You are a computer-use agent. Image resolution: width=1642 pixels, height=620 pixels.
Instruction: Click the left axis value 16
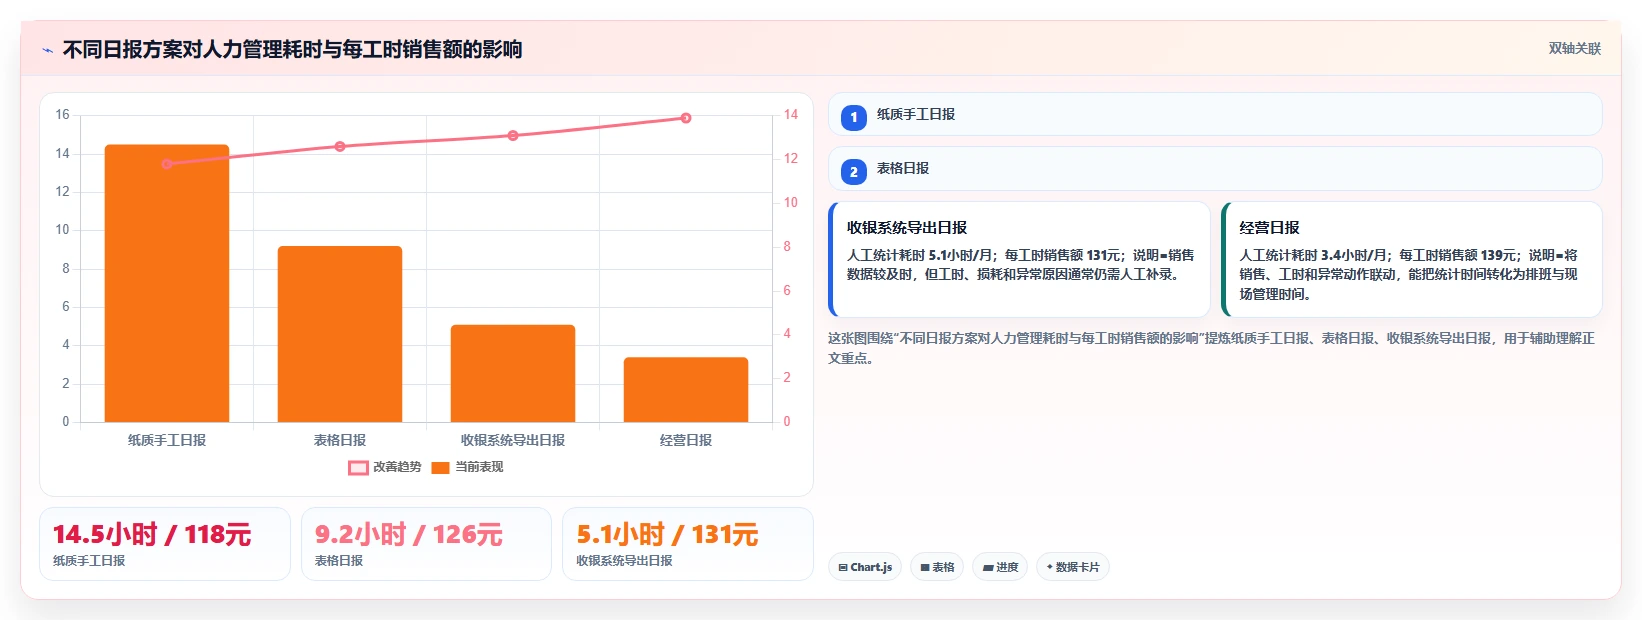[62, 115]
